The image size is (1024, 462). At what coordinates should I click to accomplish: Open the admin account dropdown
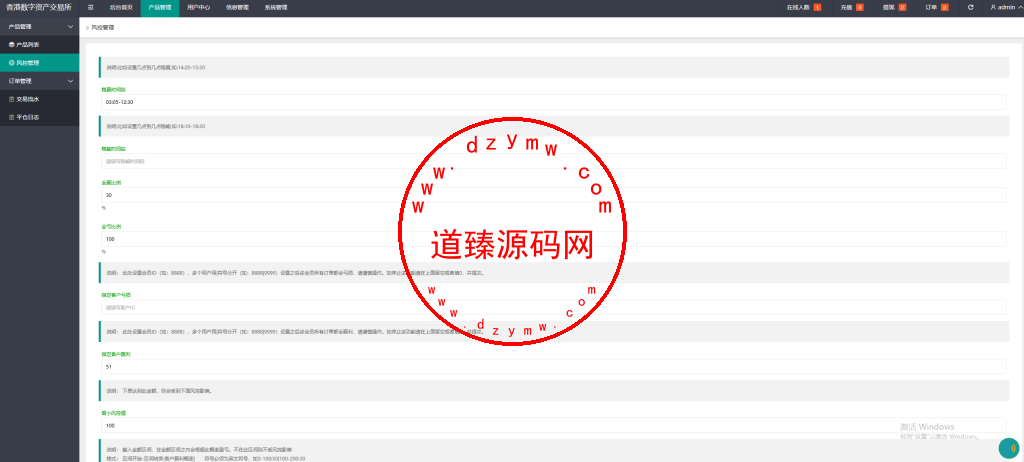1006,8
